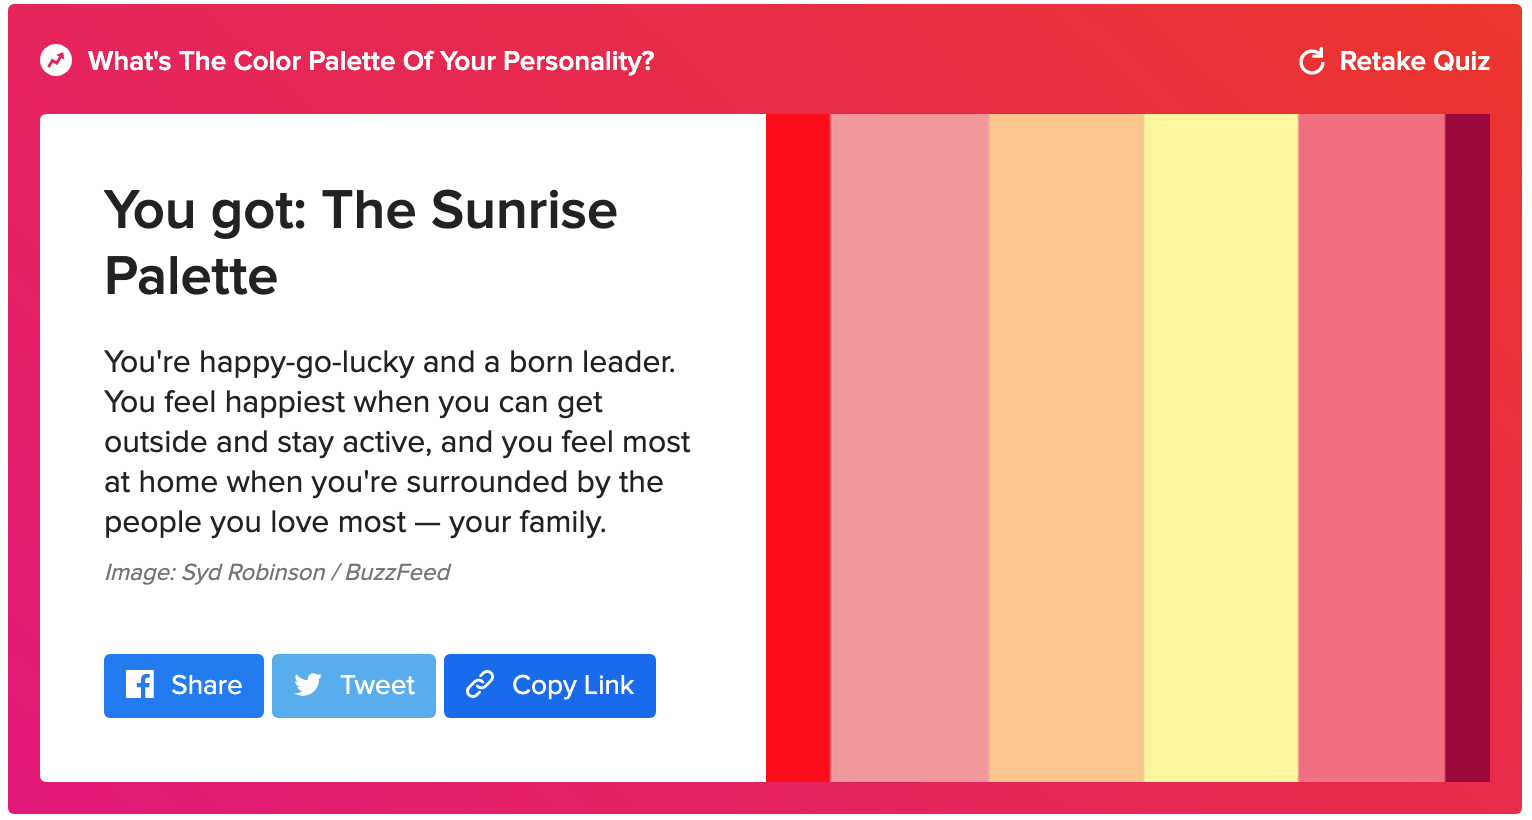Click the BuzzFeed trending arrow icon
The width and height of the screenshot is (1532, 820).
pyautogui.click(x=56, y=61)
